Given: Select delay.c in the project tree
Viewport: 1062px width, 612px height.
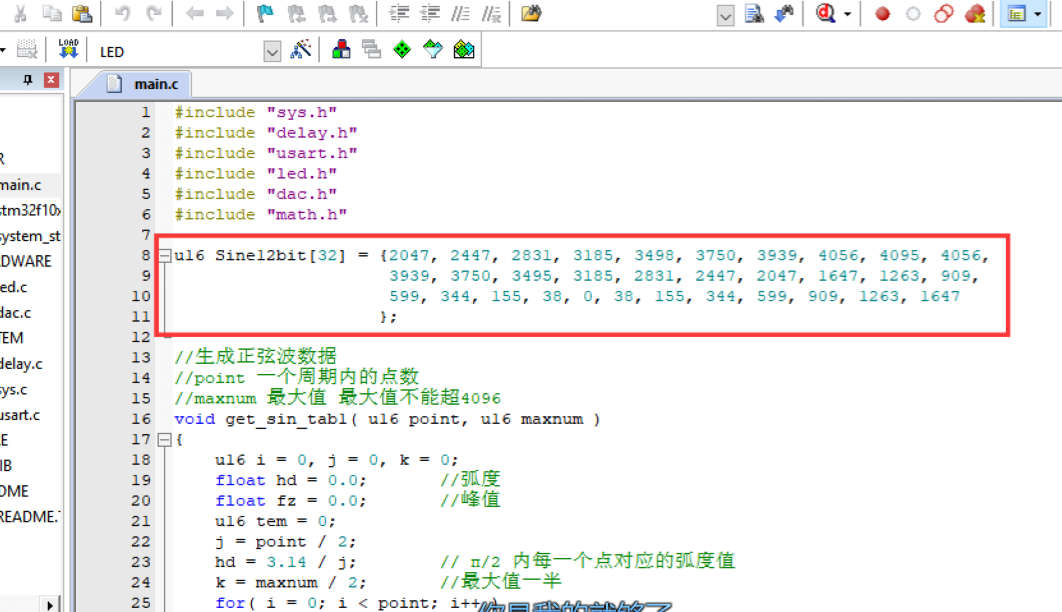Looking at the screenshot, I should coord(21,364).
